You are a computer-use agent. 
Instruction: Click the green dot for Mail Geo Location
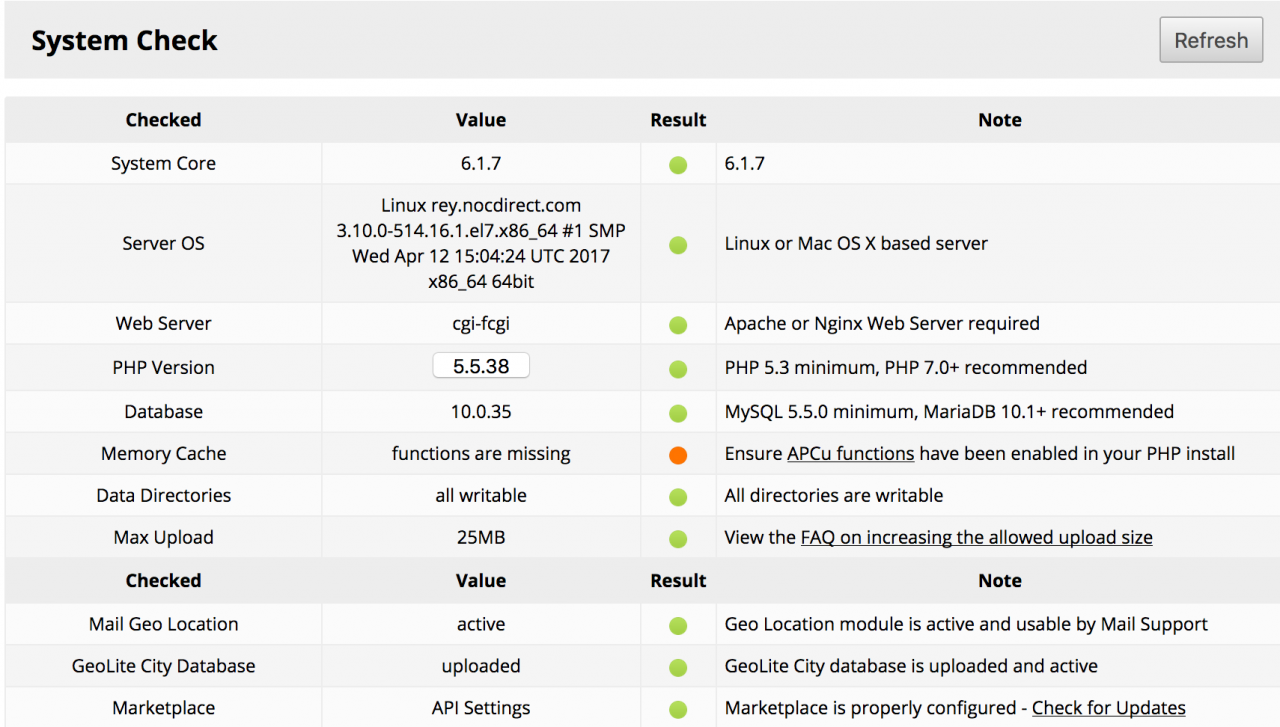[678, 626]
